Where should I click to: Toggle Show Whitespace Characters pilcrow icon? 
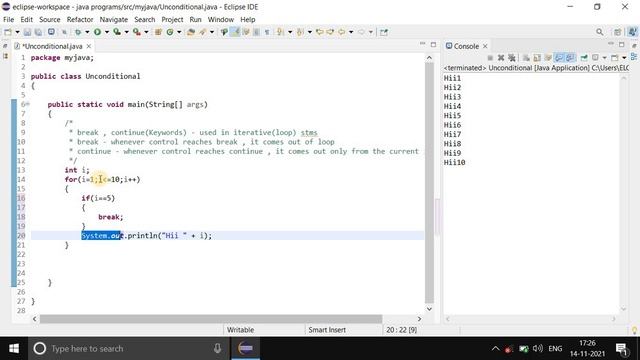pyautogui.click(x=267, y=32)
